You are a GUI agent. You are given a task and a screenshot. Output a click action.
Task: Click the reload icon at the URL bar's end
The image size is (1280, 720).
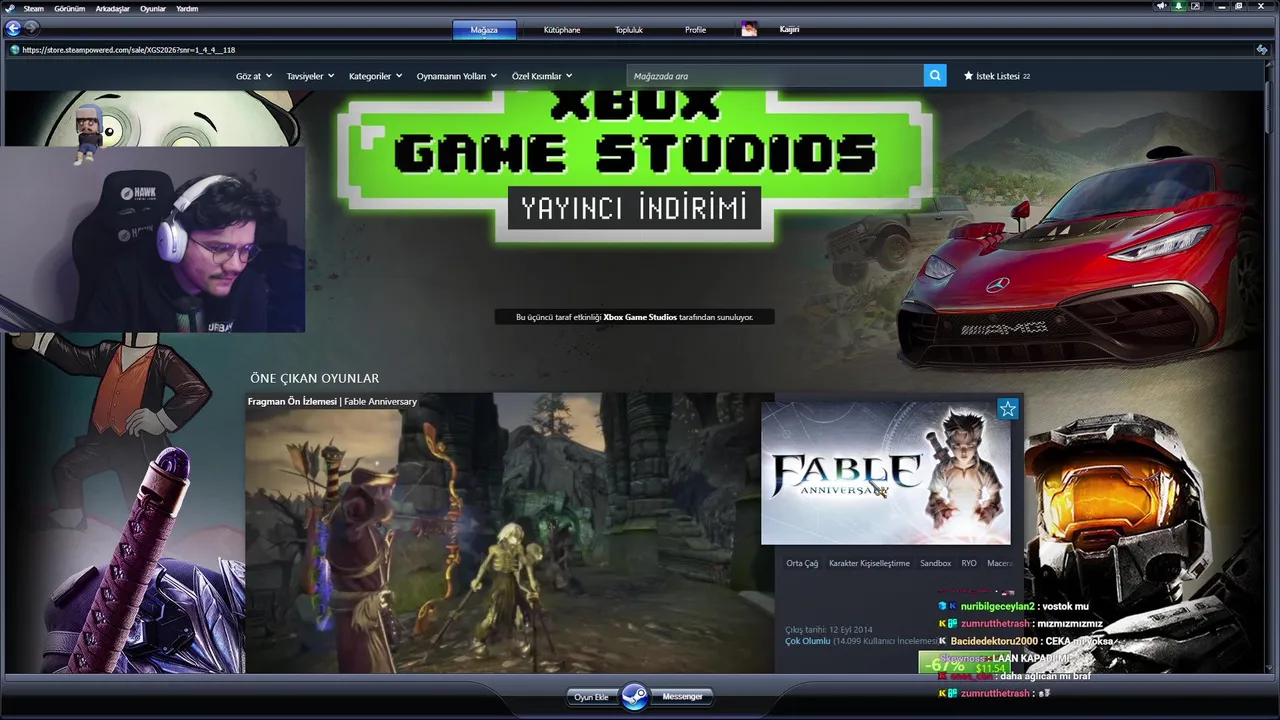[x=1262, y=50]
